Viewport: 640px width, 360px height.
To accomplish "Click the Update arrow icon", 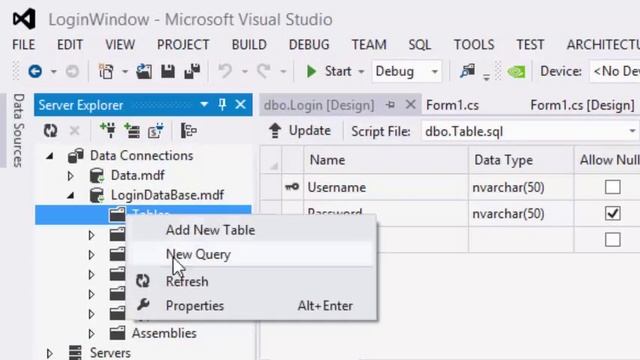I will point(275,131).
